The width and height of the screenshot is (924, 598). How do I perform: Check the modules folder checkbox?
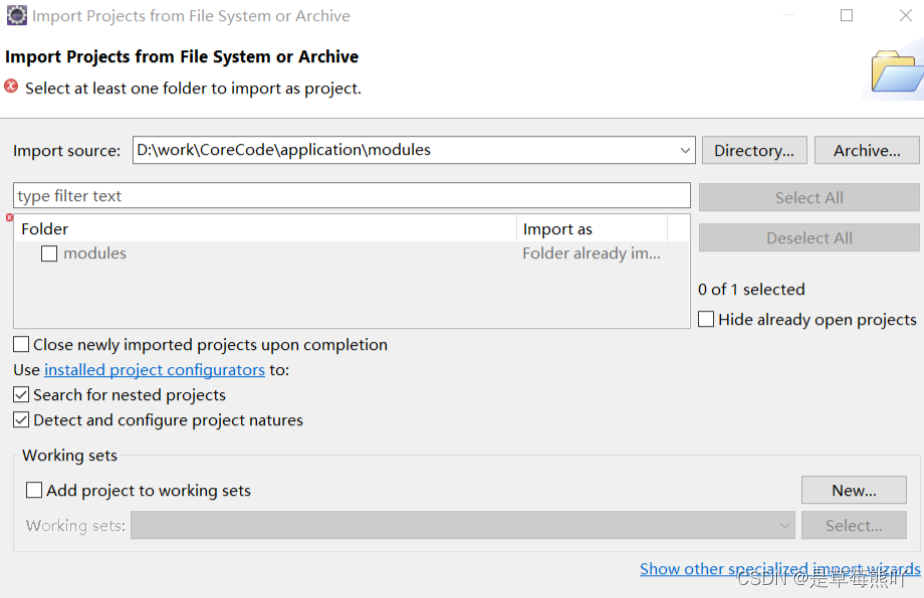(x=49, y=254)
